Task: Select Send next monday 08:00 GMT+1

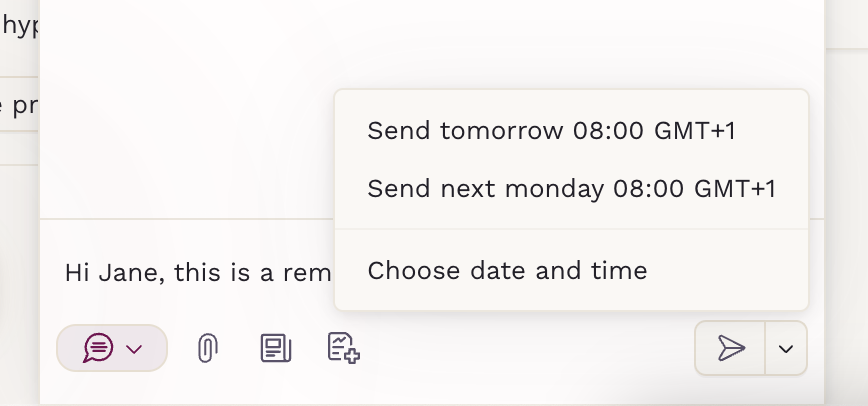Action: pos(571,189)
